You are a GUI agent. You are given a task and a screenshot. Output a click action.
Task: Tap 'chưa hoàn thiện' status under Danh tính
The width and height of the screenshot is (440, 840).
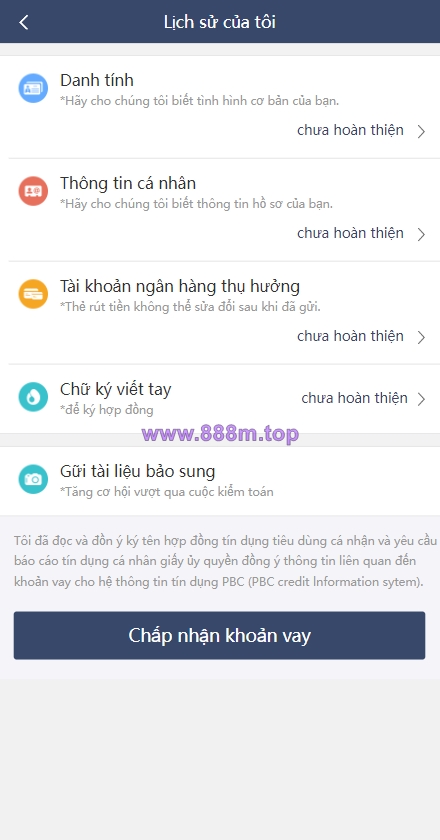350,130
